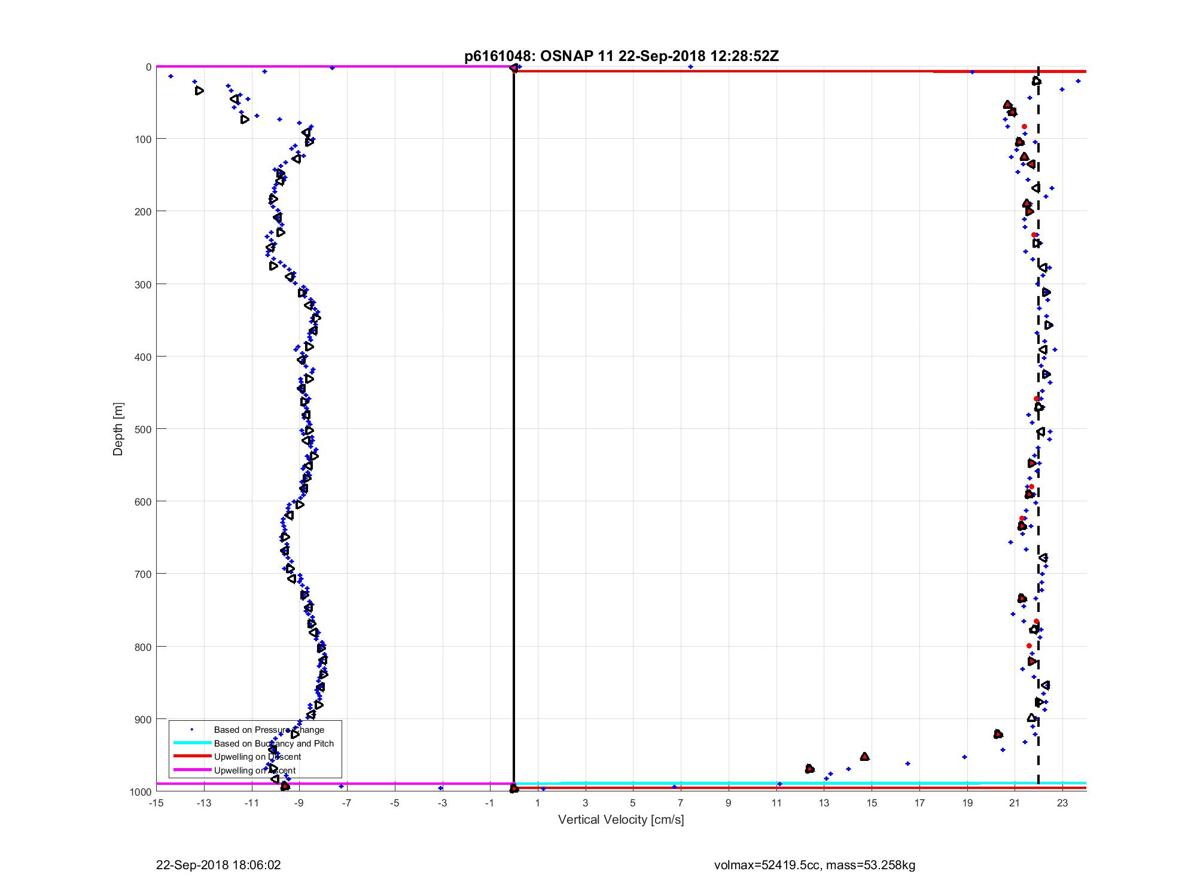Screen dimensions: 1200x889
Task: Click the x-axis tick label 19
Action: tap(967, 803)
